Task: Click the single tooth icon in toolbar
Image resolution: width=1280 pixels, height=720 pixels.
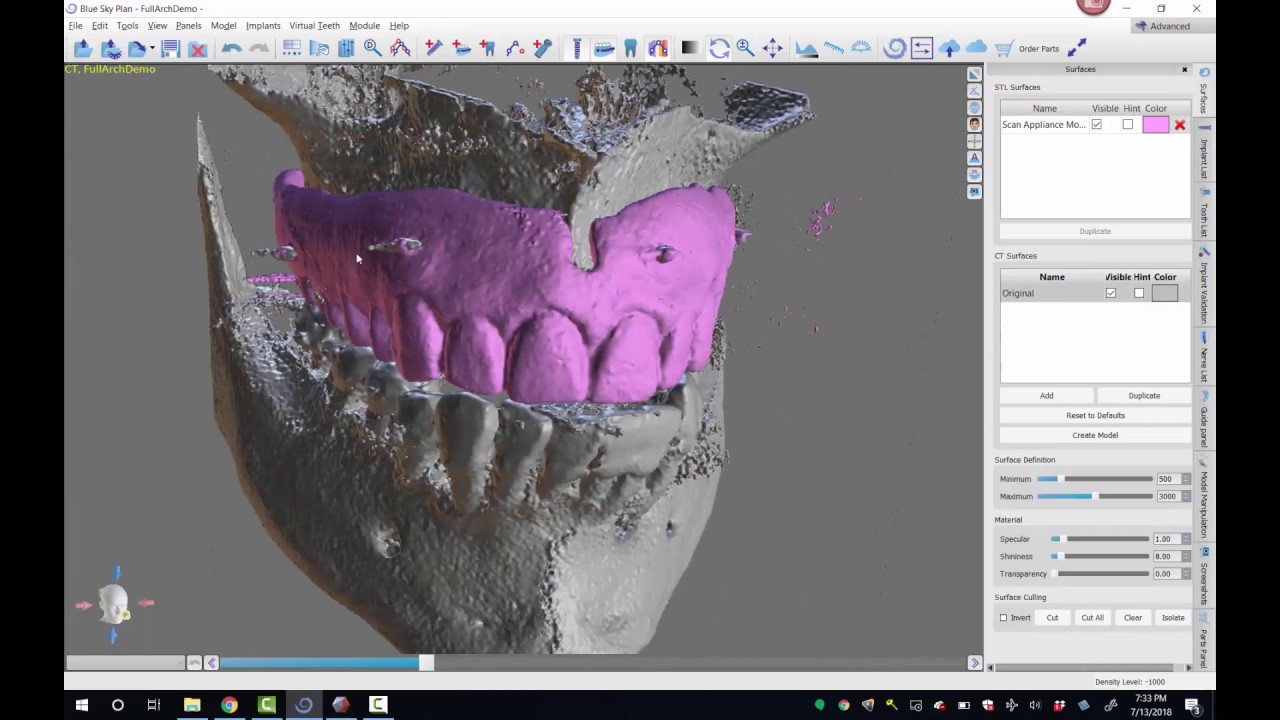Action: tap(631, 48)
